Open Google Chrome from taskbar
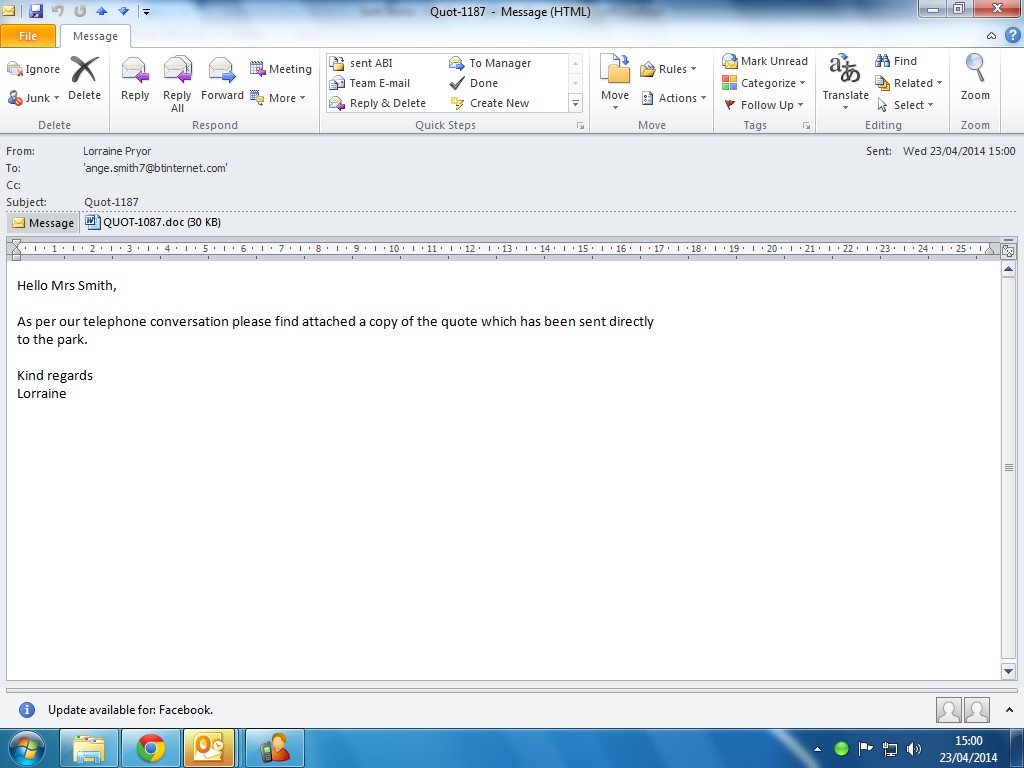Image resolution: width=1024 pixels, height=768 pixels. point(150,748)
